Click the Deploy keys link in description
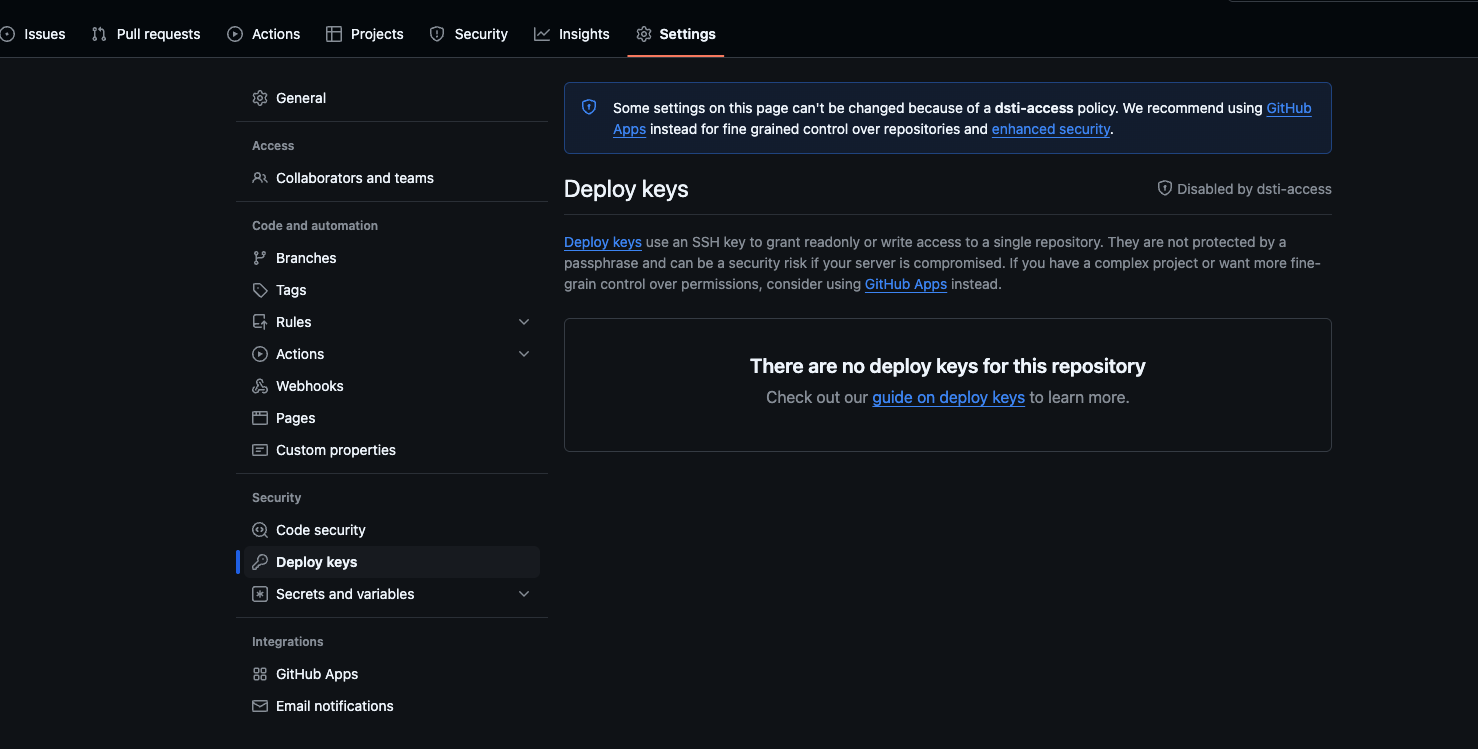The image size is (1478, 749). coord(603,242)
